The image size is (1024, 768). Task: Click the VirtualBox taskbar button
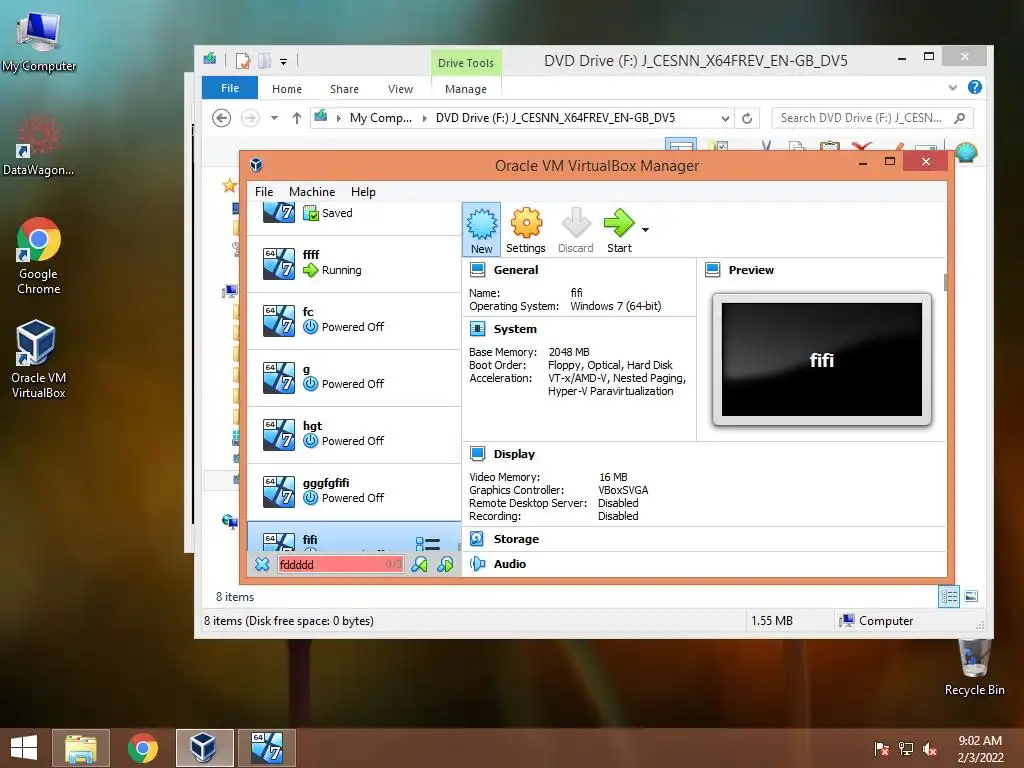(204, 748)
